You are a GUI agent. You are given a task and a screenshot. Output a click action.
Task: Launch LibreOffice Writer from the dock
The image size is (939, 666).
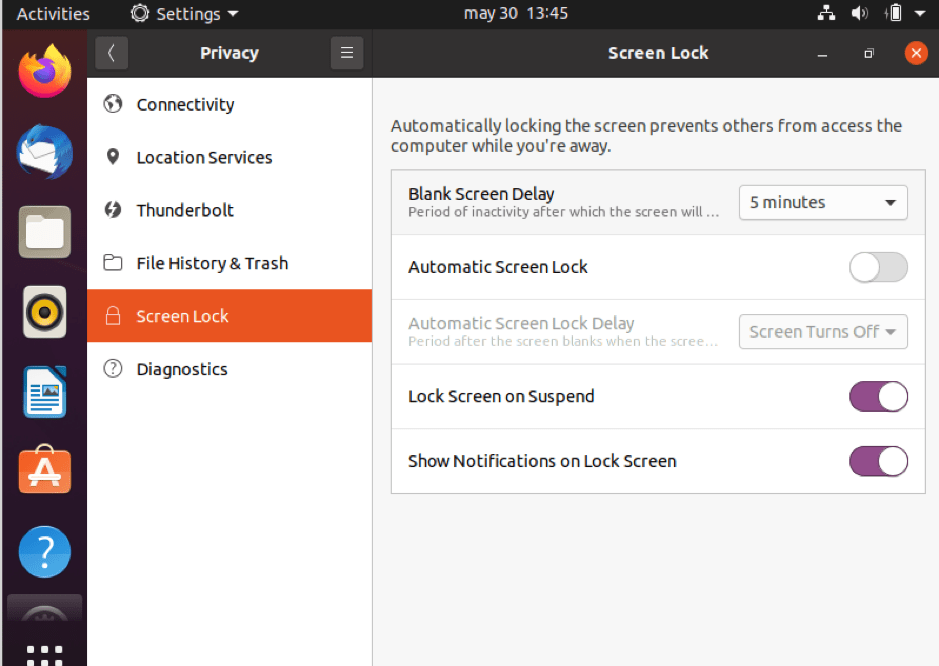pyautogui.click(x=44, y=392)
